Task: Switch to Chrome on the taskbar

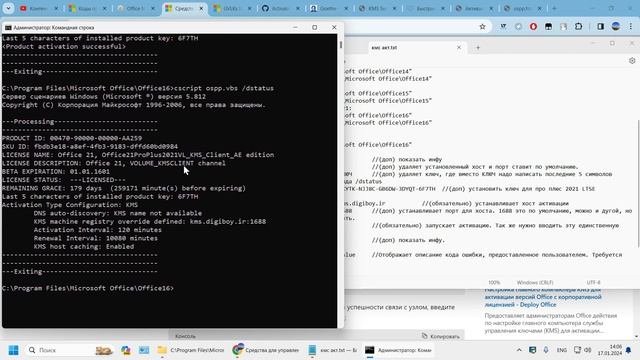Action: [x=266, y=350]
